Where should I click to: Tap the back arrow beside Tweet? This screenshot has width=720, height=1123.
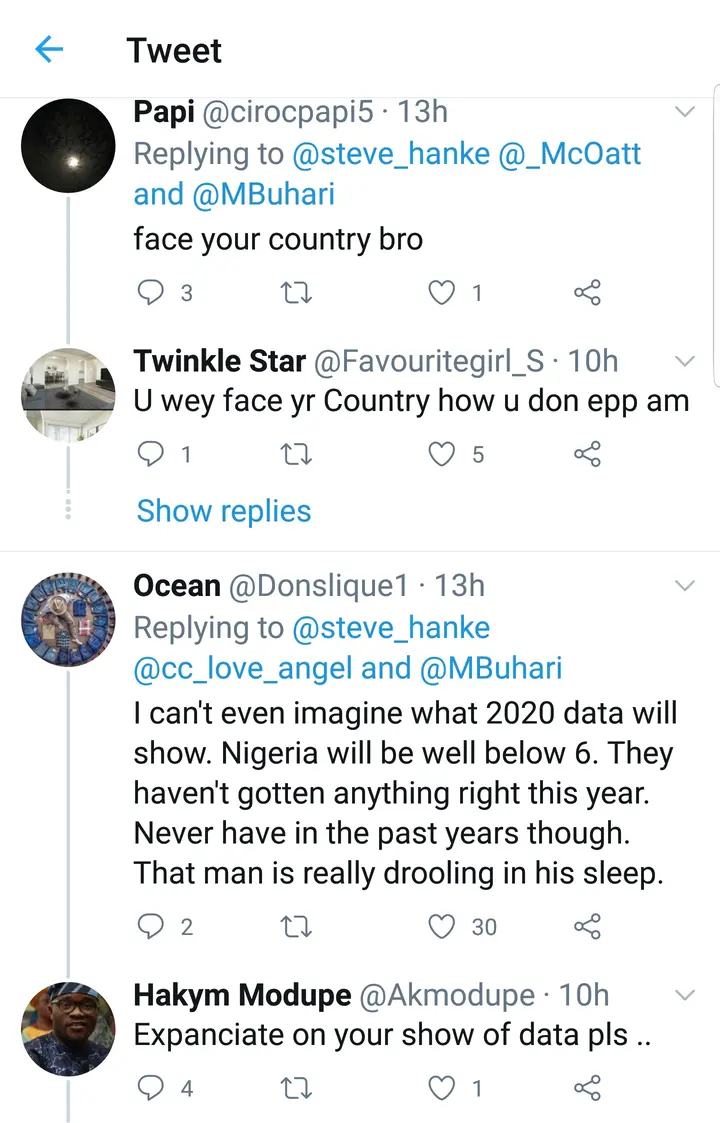pos(49,49)
